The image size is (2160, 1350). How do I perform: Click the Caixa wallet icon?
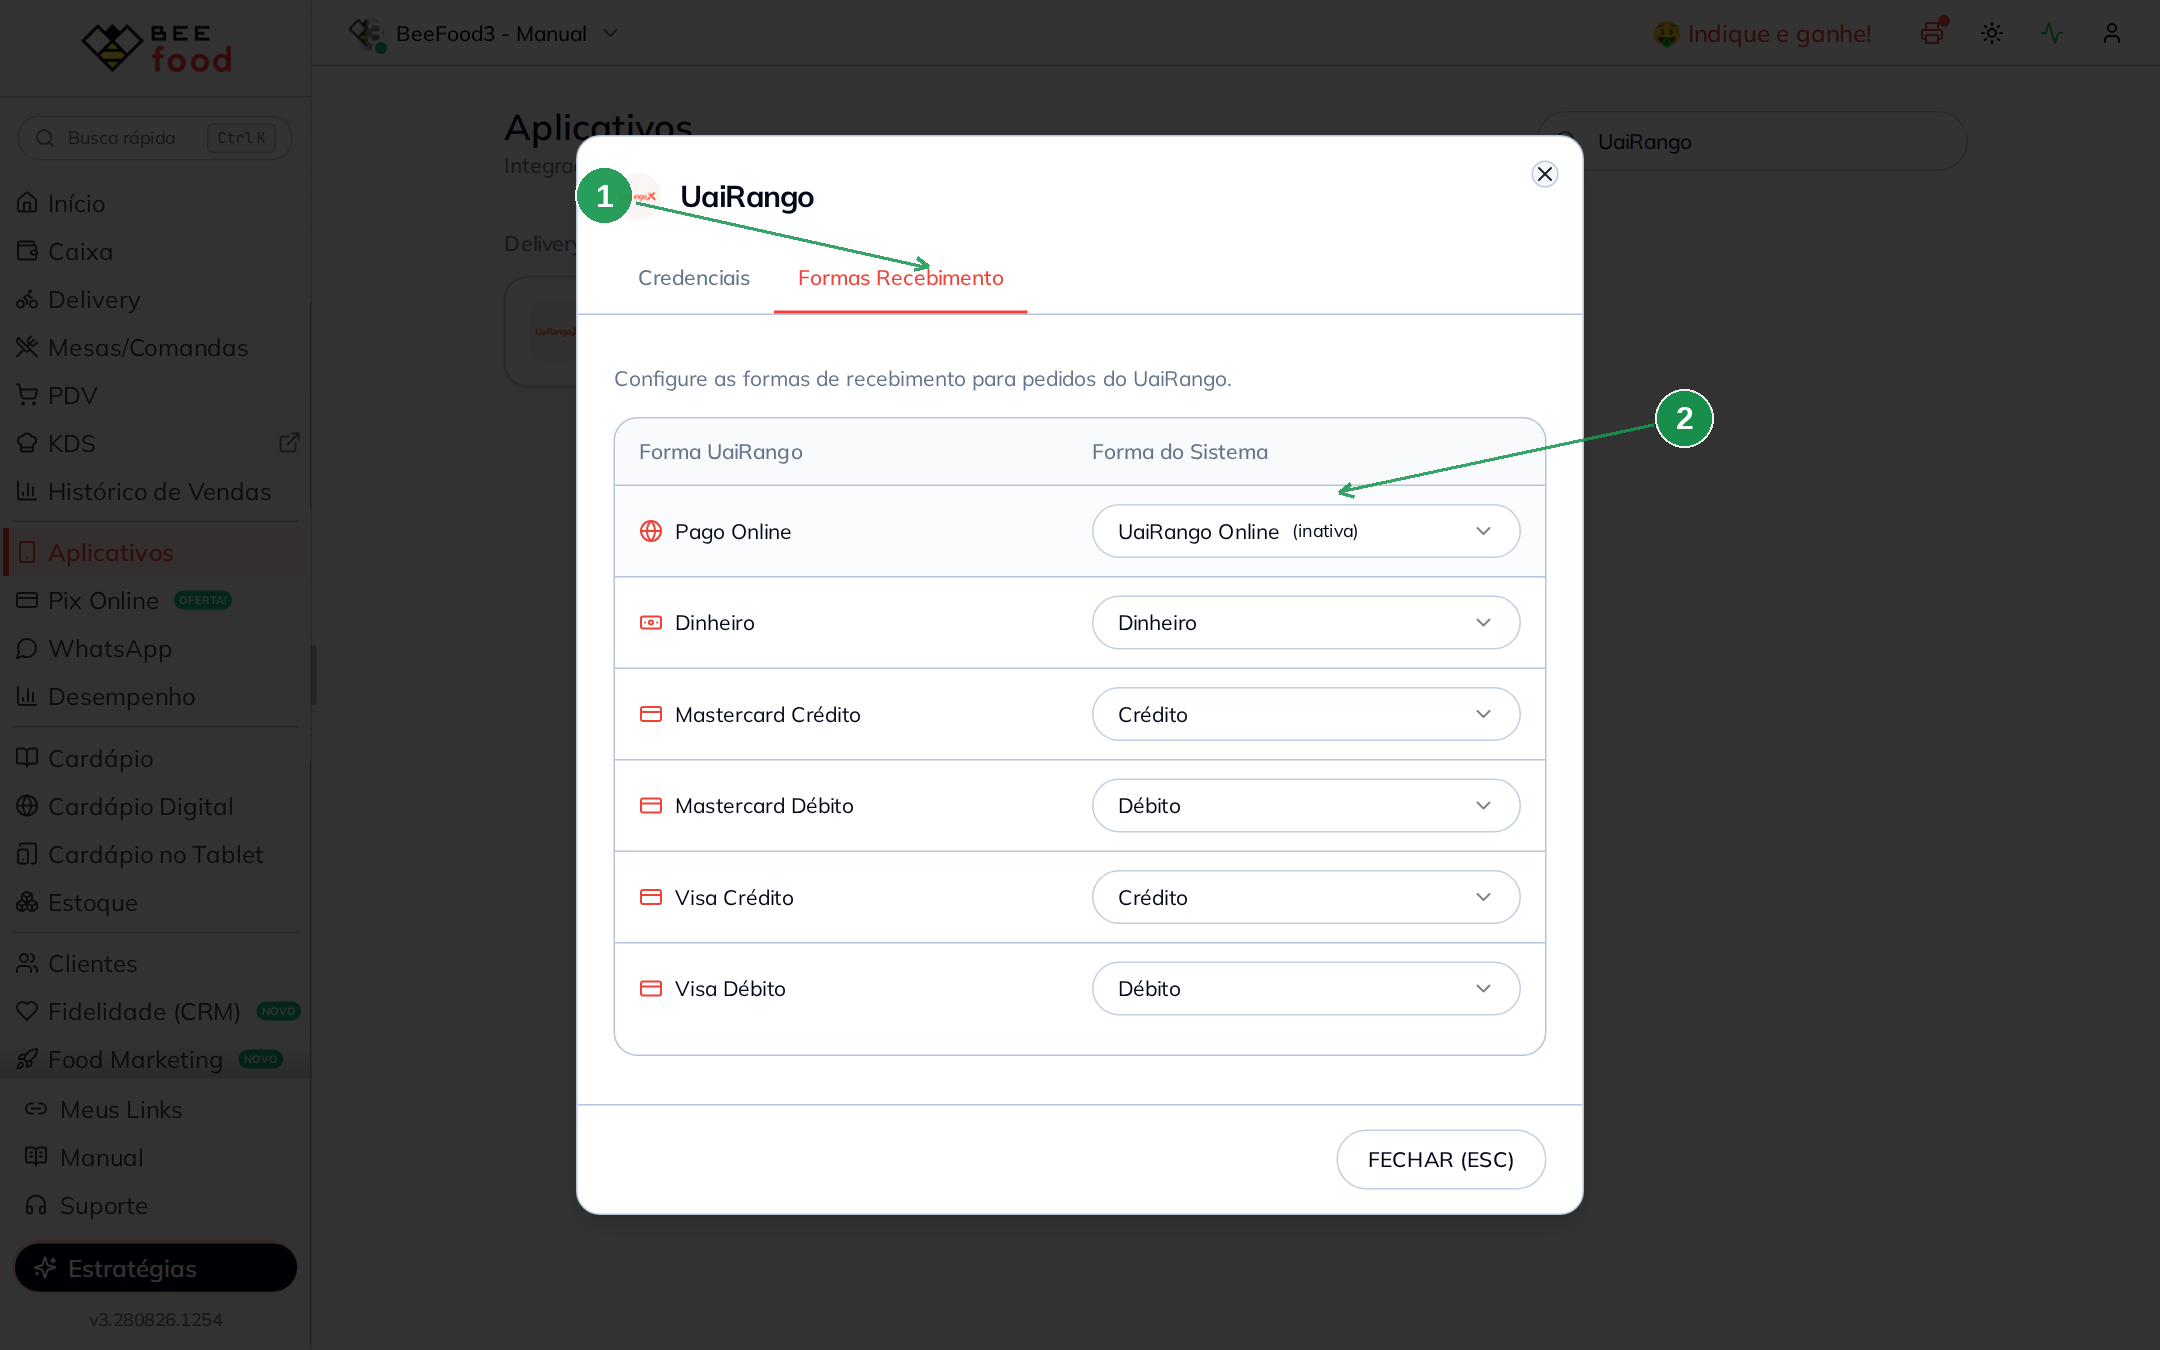pos(27,251)
